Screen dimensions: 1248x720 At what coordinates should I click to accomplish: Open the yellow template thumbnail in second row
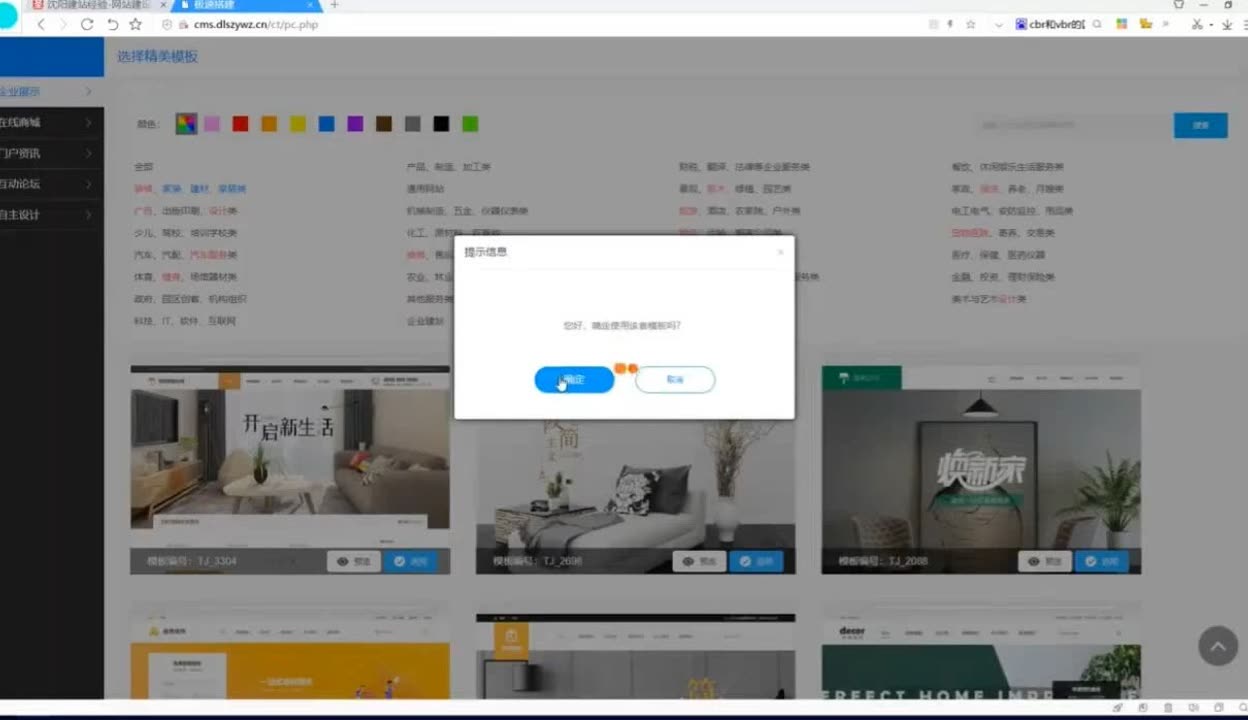(290, 657)
